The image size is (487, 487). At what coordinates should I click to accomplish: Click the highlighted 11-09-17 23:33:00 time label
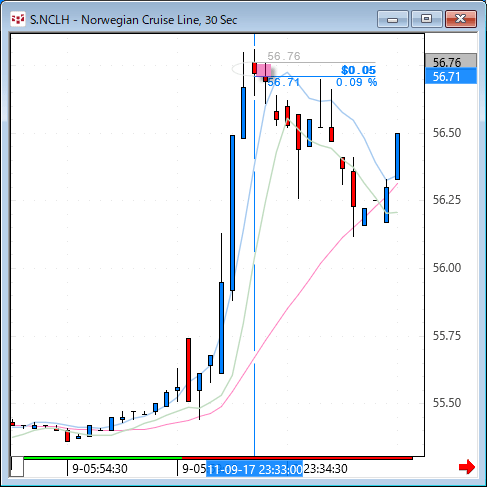[254, 469]
